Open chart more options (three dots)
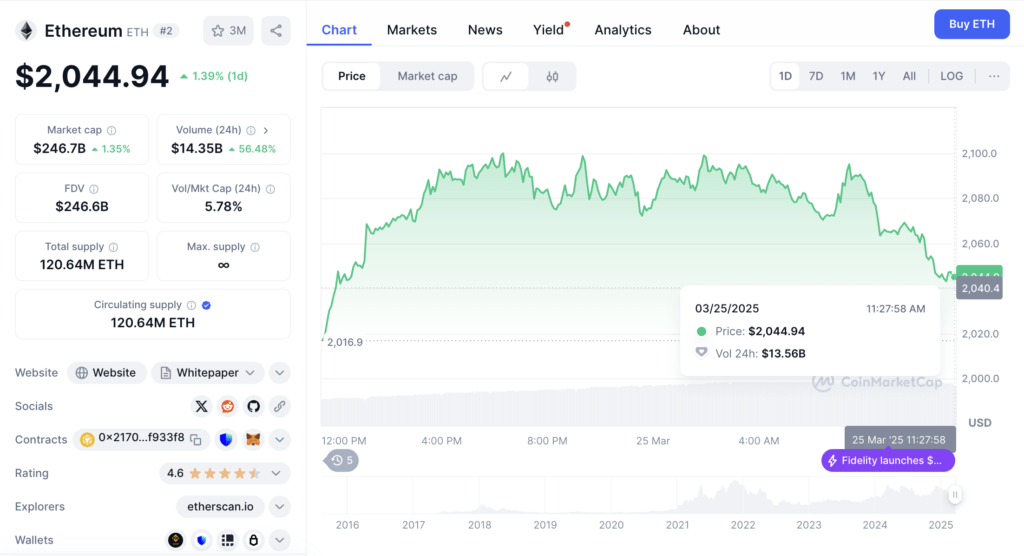1024x556 pixels. (x=994, y=76)
